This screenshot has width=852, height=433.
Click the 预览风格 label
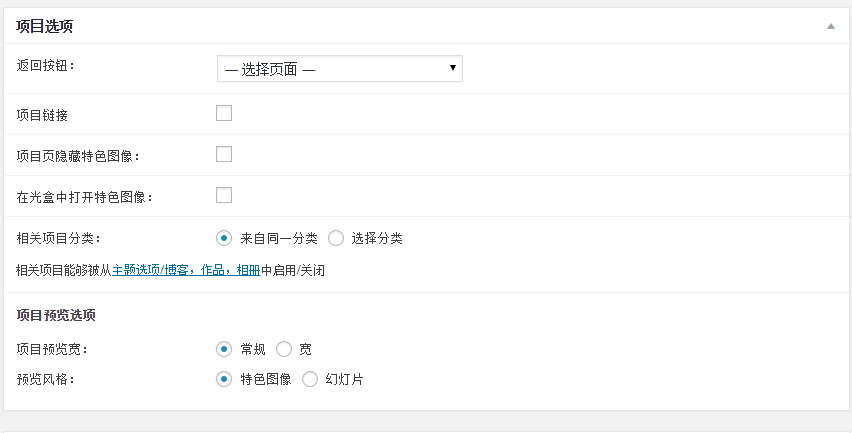point(46,379)
